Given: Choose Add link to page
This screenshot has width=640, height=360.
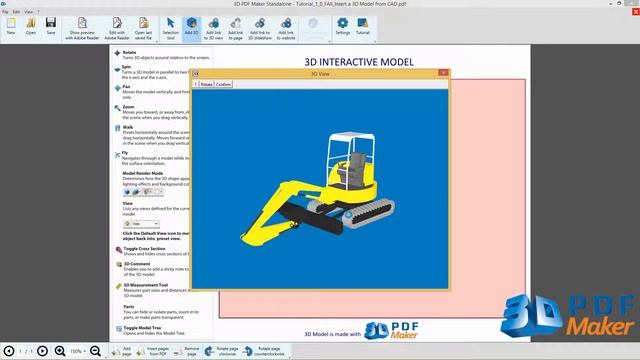Looking at the screenshot, I should [236, 29].
